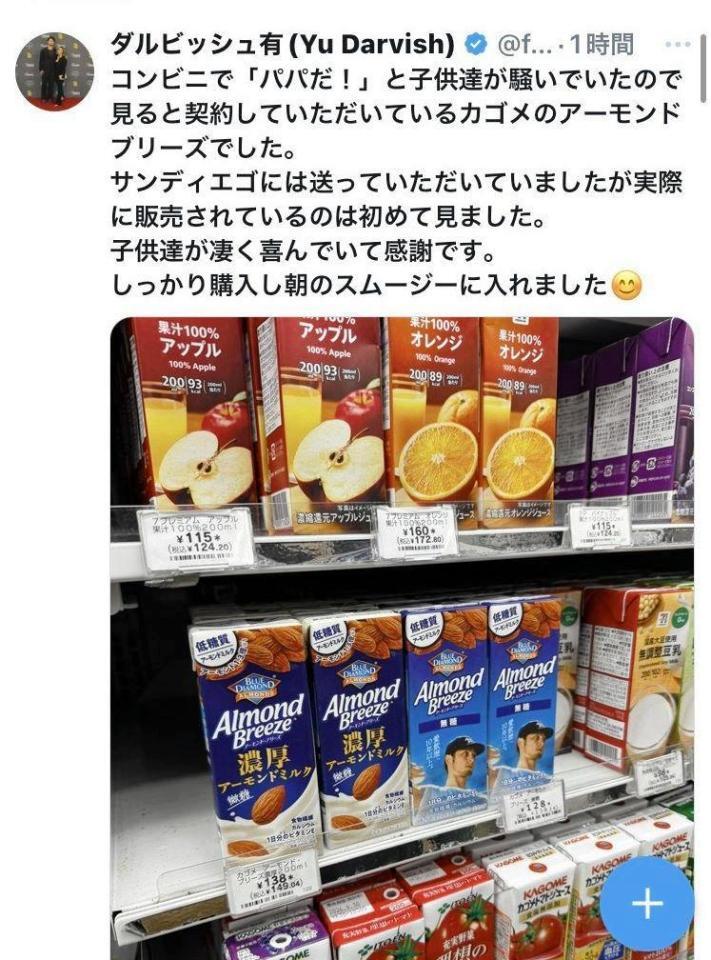This screenshot has height=960, width=711.
Task: Tap the smiling emoji ending the tweet
Action: [x=626, y=285]
